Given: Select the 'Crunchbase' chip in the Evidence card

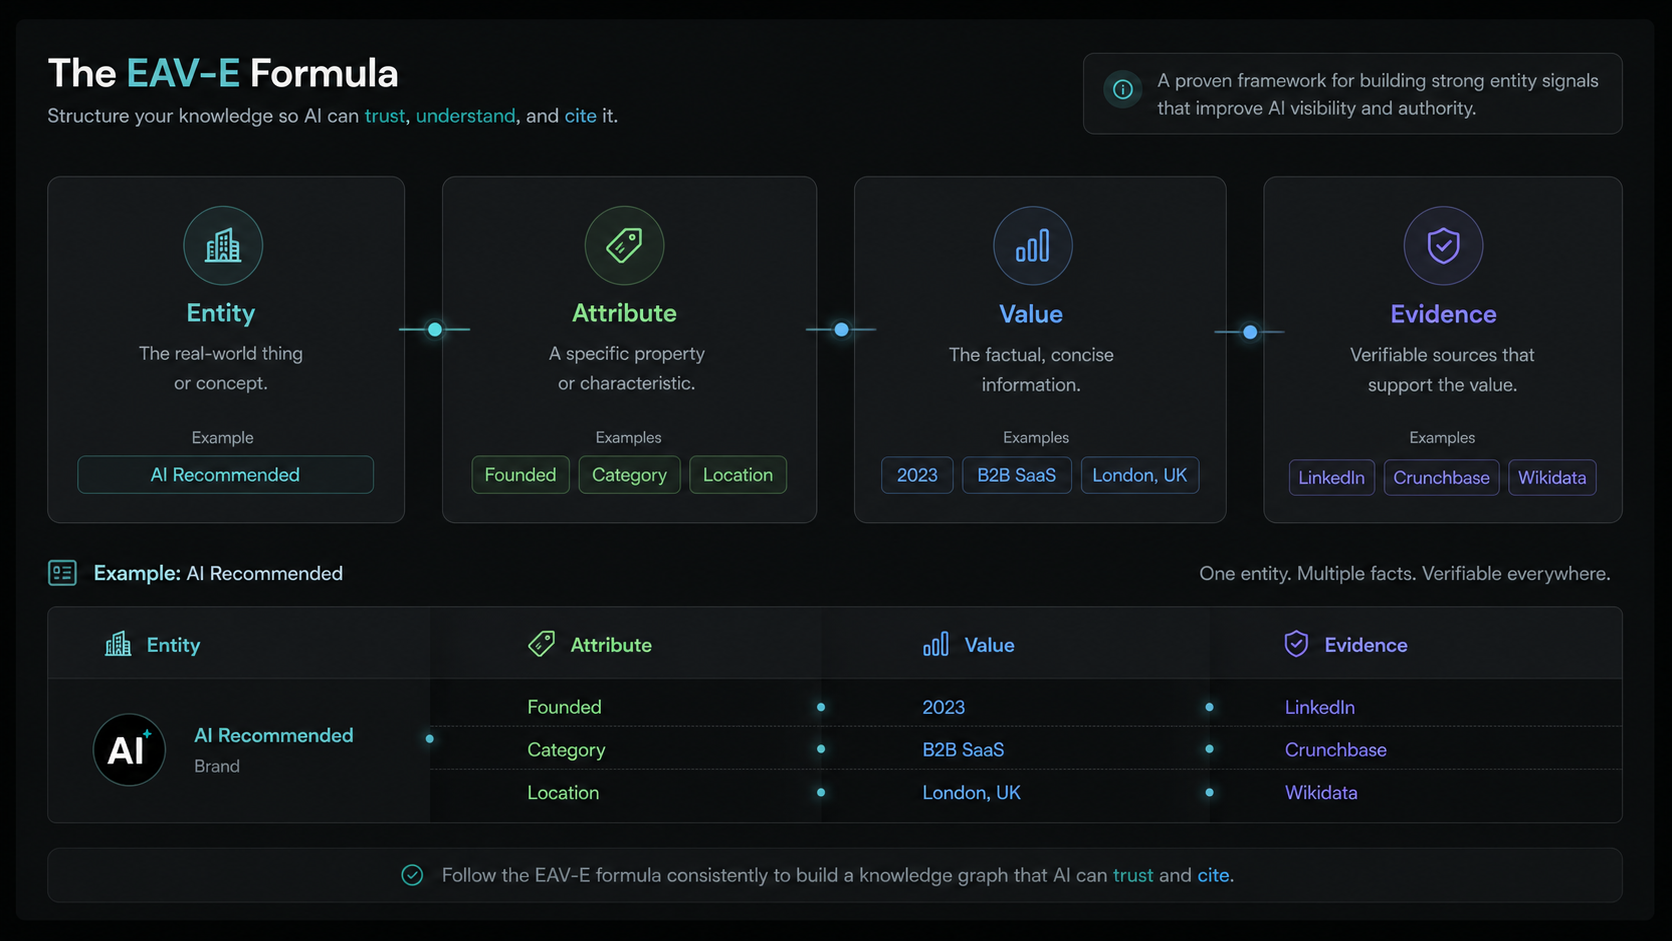Looking at the screenshot, I should tap(1441, 477).
